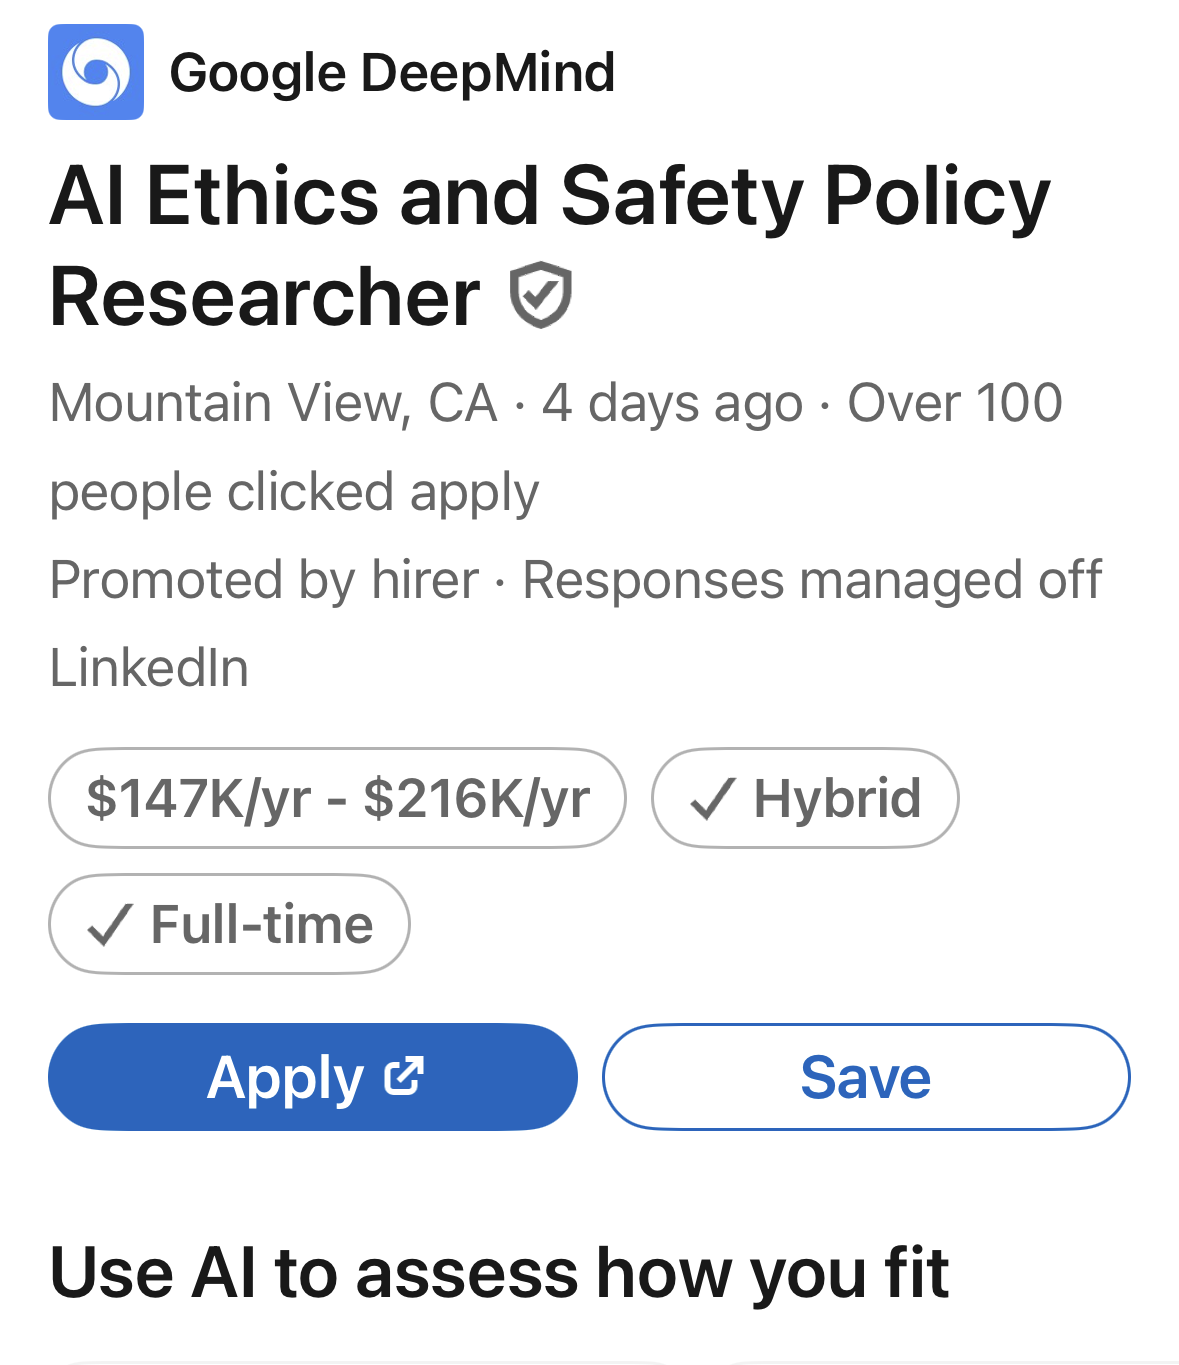Screen dimensions: 1179x1365
Task: Click the $147K/yr minimum salary figure
Action: pos(198,799)
